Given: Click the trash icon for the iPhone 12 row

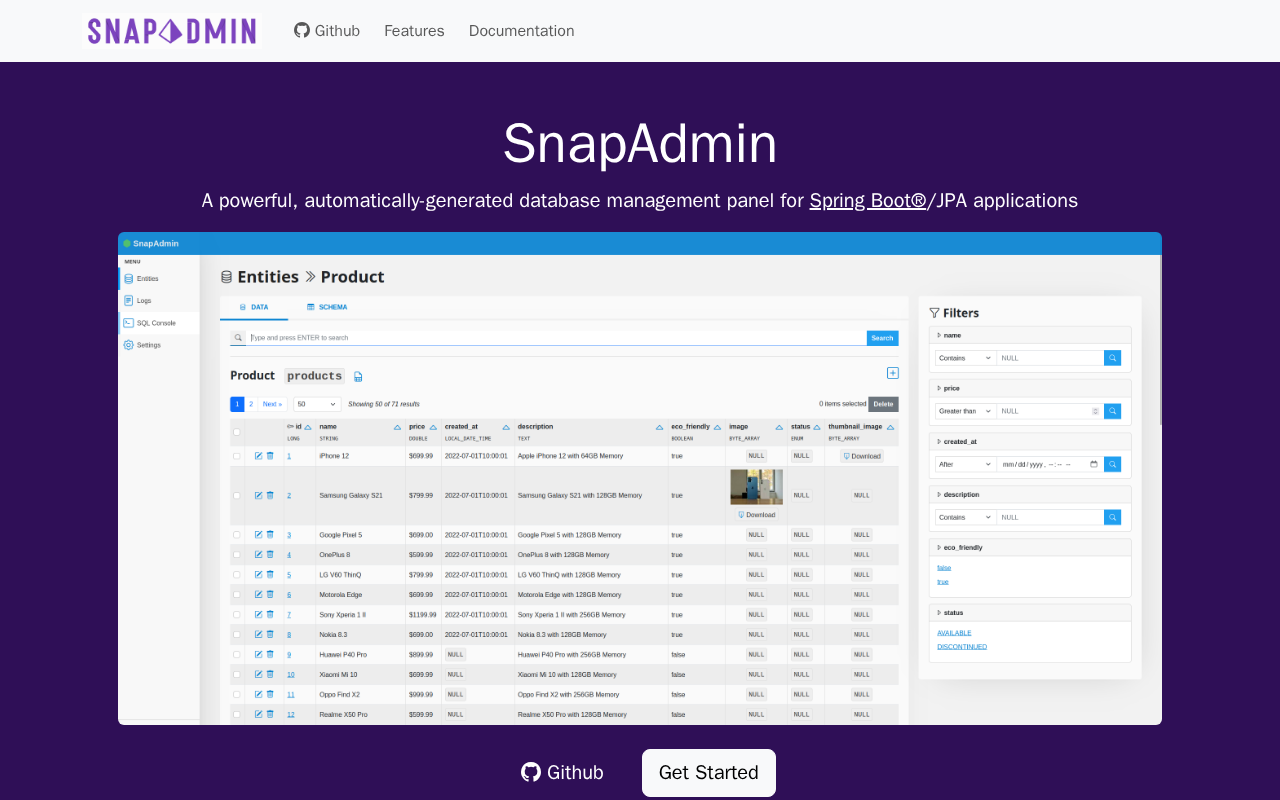Looking at the screenshot, I should 270,456.
